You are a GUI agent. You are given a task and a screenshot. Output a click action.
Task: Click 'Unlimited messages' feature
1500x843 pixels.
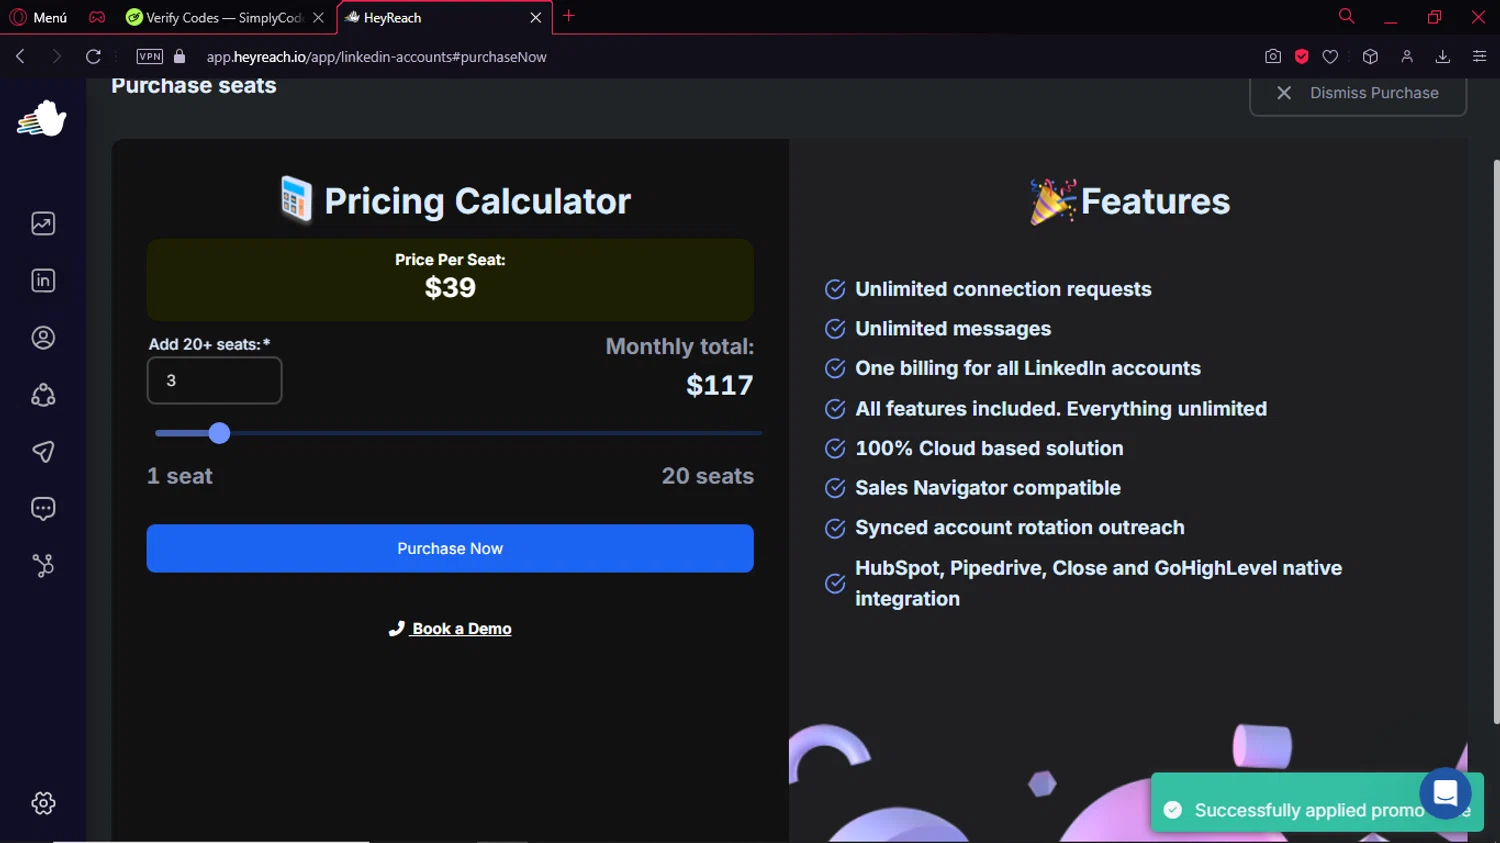tap(953, 329)
